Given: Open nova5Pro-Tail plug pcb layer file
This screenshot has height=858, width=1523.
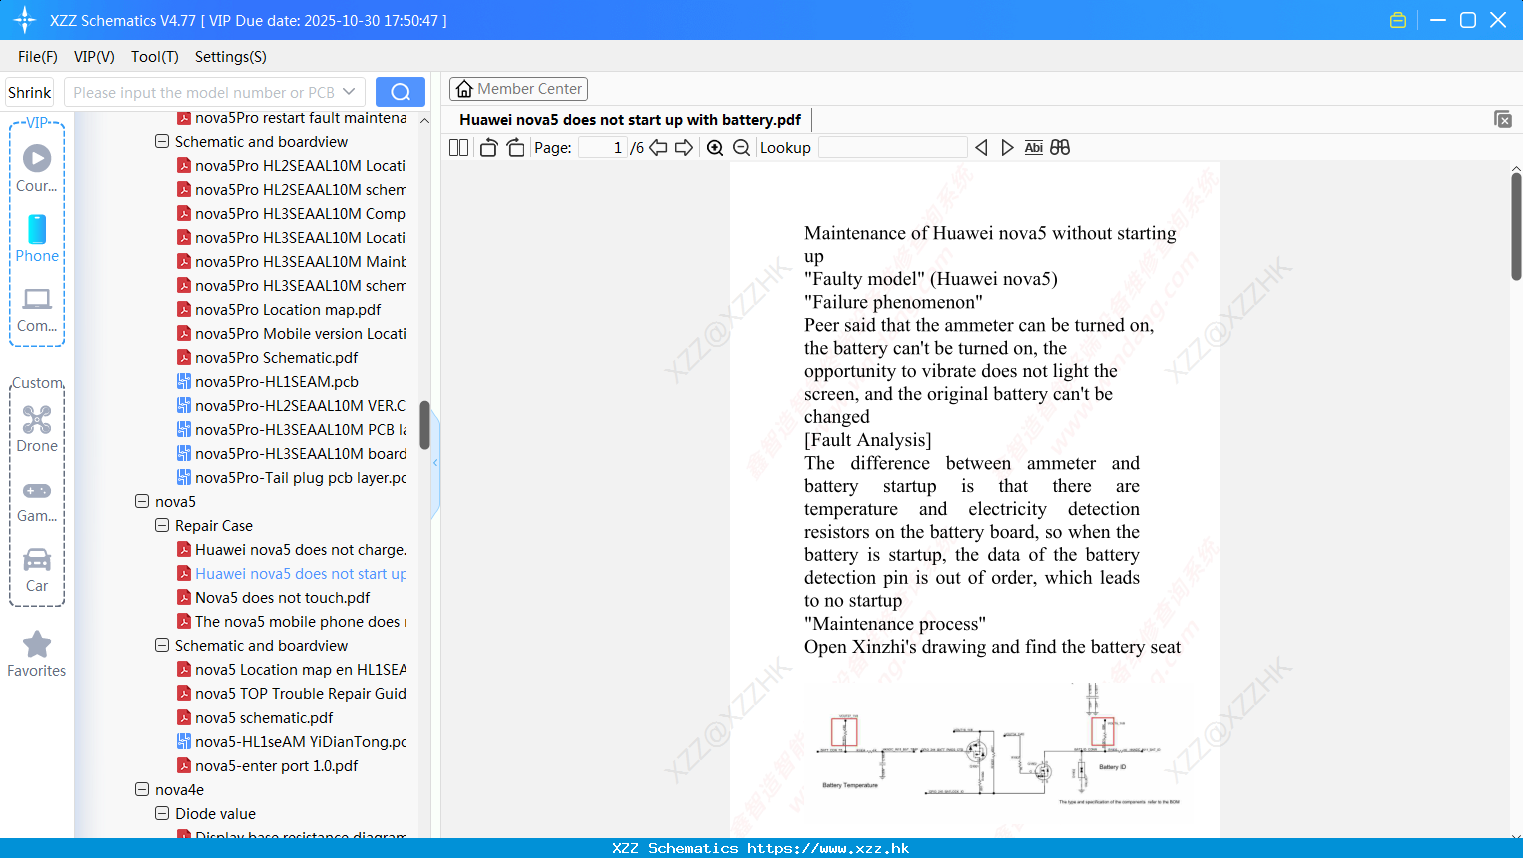Looking at the screenshot, I should [x=291, y=478].
